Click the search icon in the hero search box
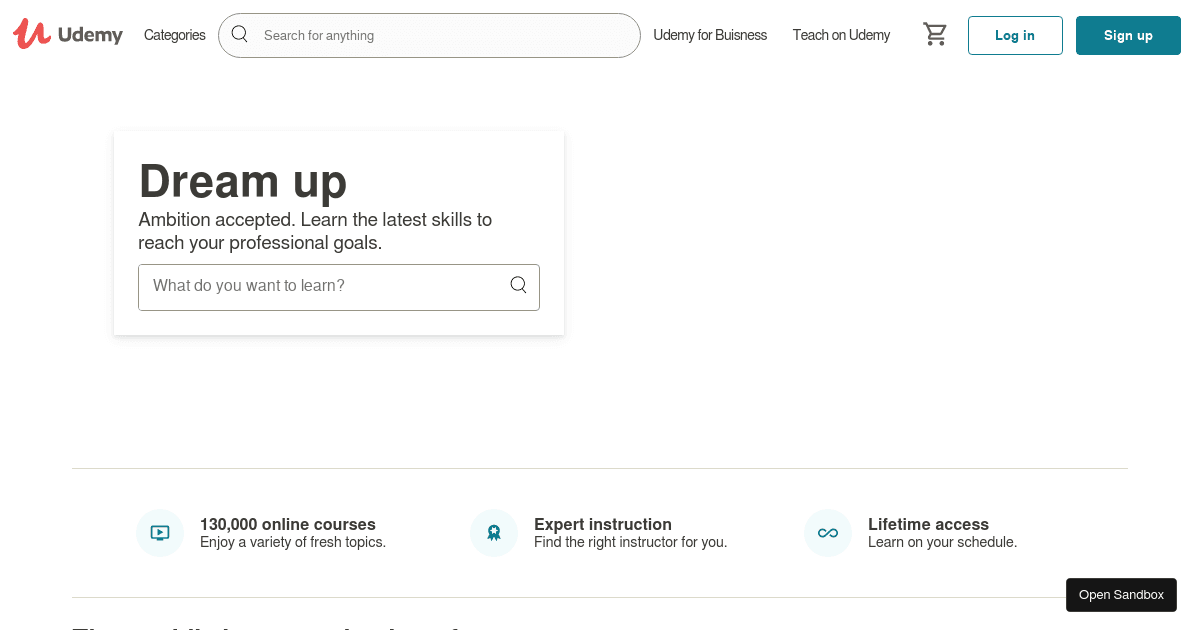 pos(518,286)
